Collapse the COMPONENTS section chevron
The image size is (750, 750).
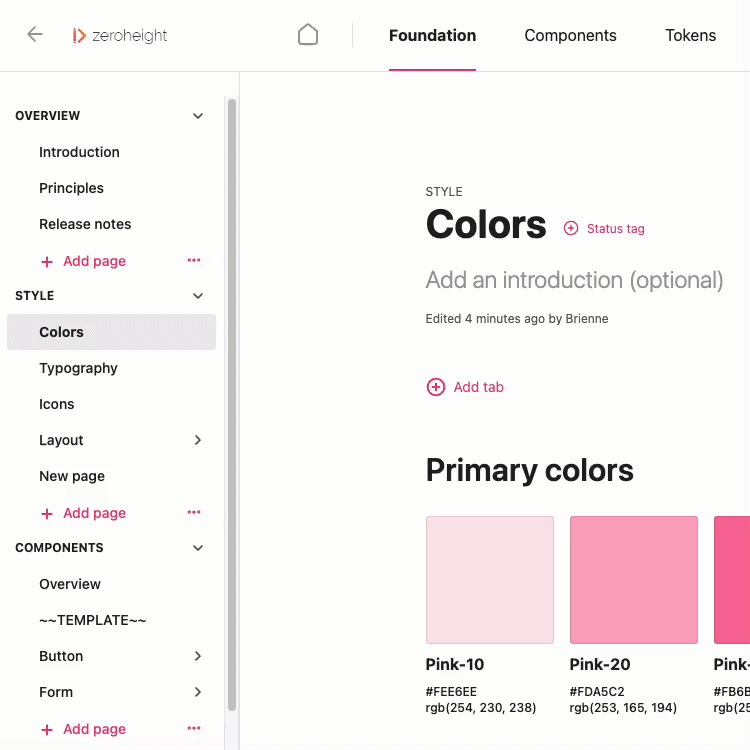[x=198, y=548]
